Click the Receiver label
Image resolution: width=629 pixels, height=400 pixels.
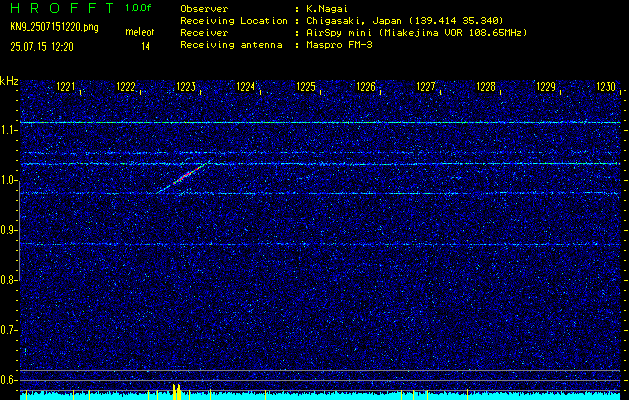click(204, 32)
